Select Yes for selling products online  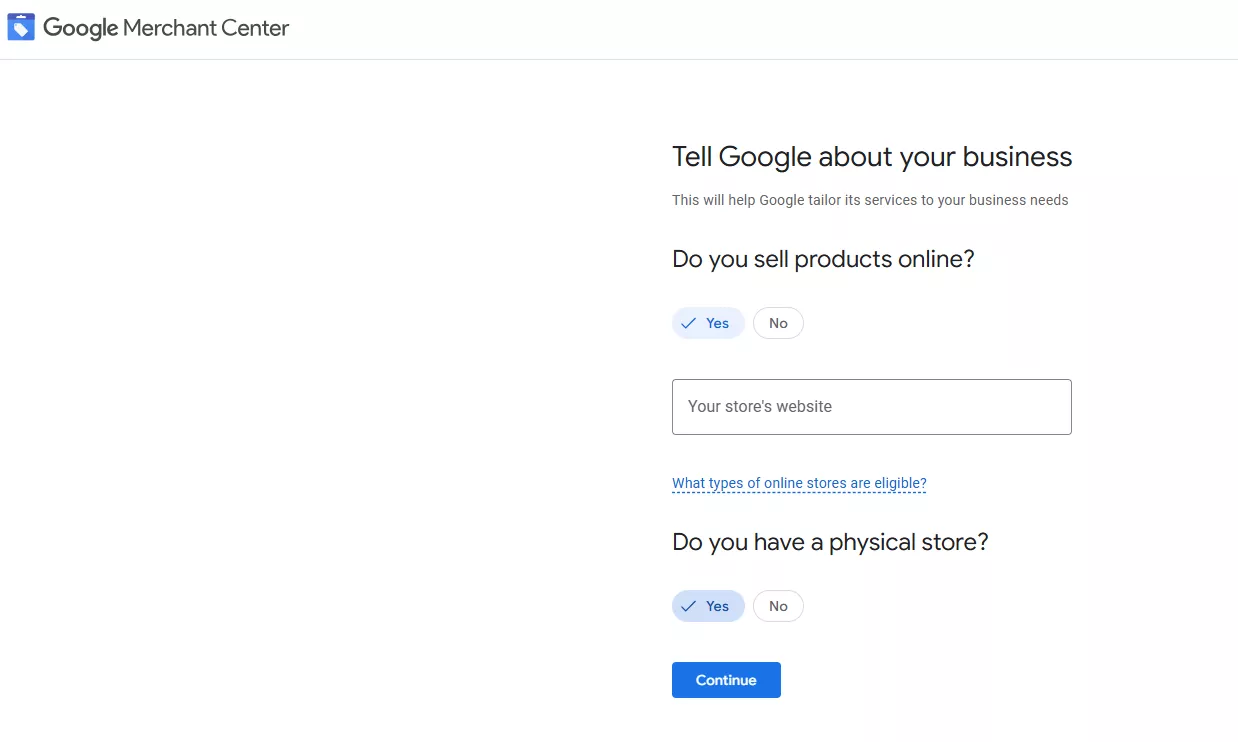[x=709, y=323]
